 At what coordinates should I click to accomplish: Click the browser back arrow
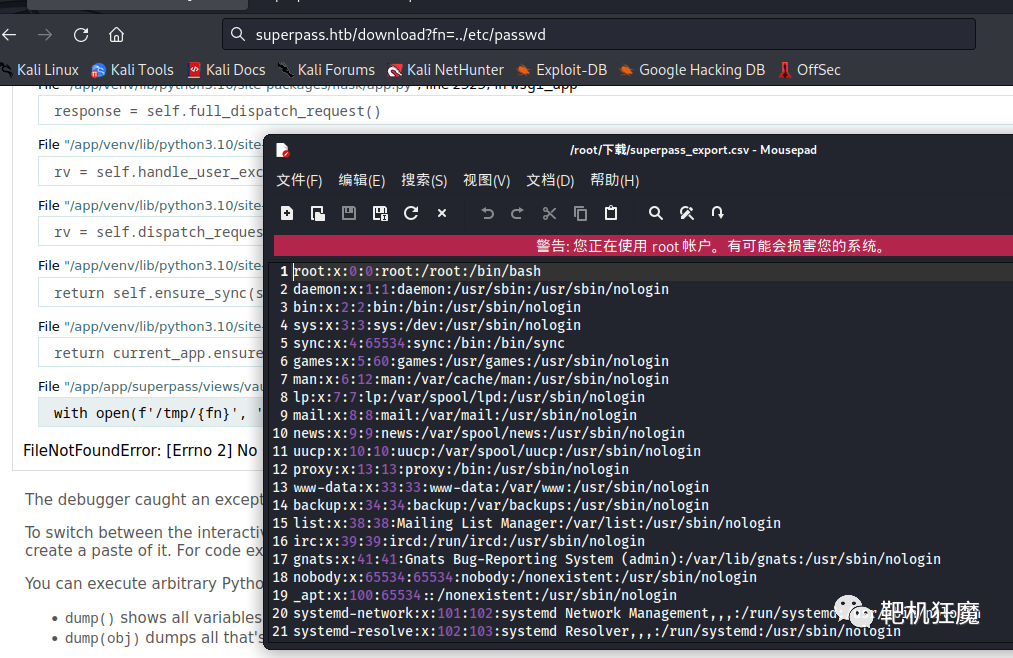[x=8, y=34]
